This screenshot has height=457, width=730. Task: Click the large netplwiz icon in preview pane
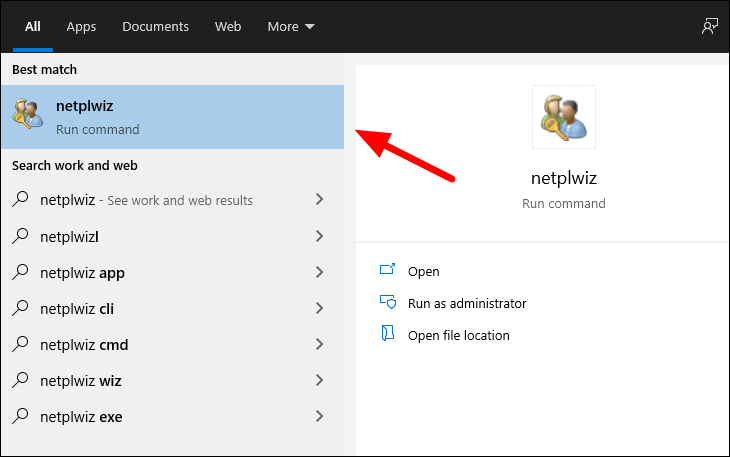click(563, 117)
